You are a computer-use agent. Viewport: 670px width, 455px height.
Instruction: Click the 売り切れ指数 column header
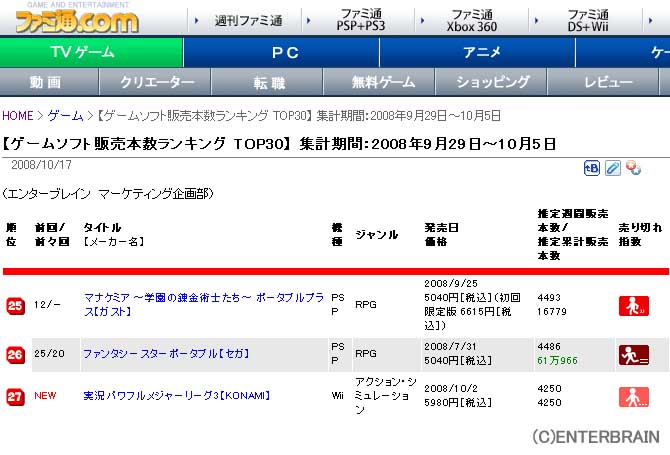point(640,235)
